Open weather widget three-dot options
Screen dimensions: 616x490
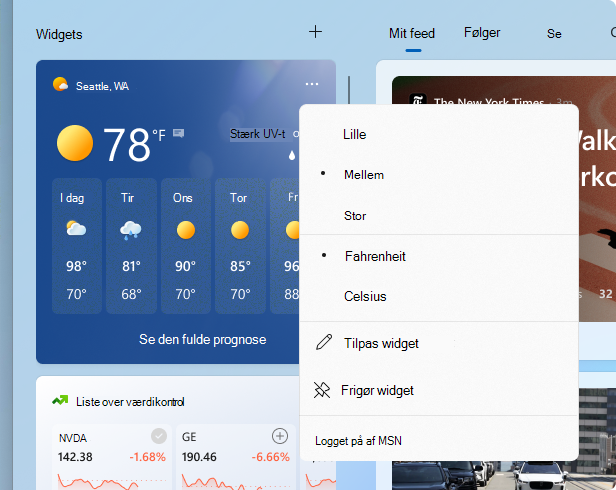click(x=312, y=84)
